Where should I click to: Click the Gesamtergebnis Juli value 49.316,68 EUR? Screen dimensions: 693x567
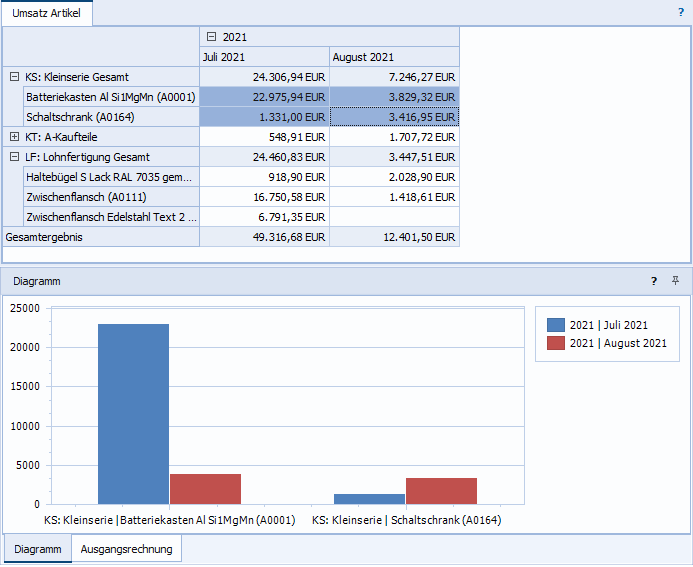264,237
